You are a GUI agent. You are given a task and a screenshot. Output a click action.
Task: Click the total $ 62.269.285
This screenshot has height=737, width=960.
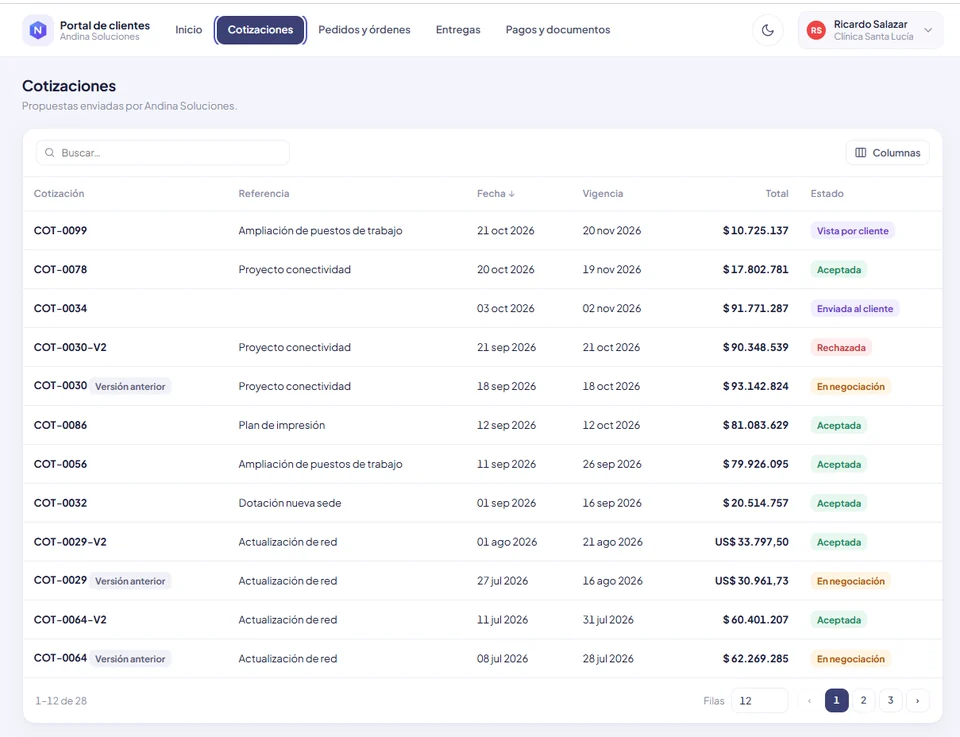point(756,659)
